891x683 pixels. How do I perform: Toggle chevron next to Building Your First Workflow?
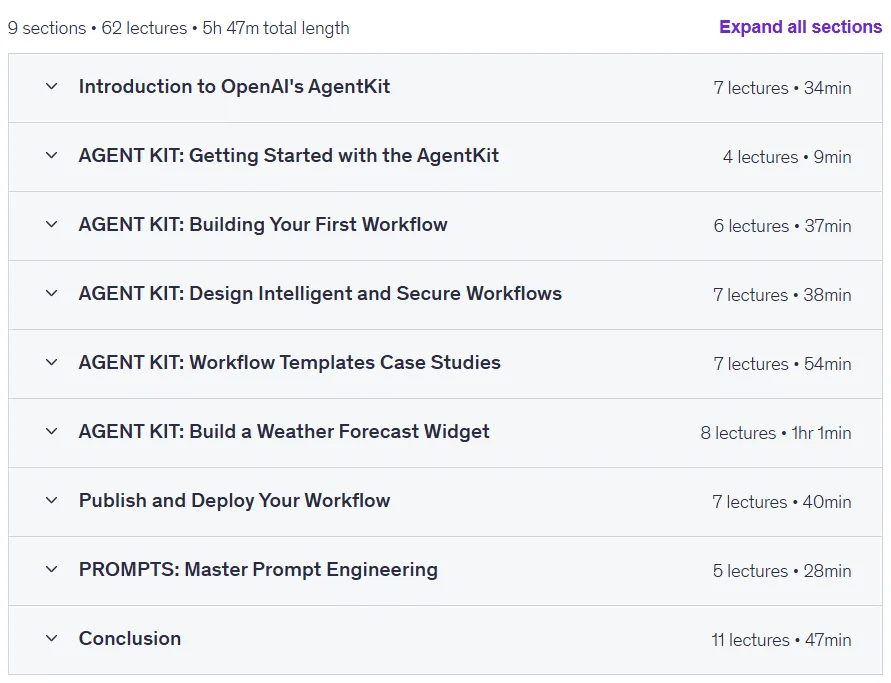(51, 224)
